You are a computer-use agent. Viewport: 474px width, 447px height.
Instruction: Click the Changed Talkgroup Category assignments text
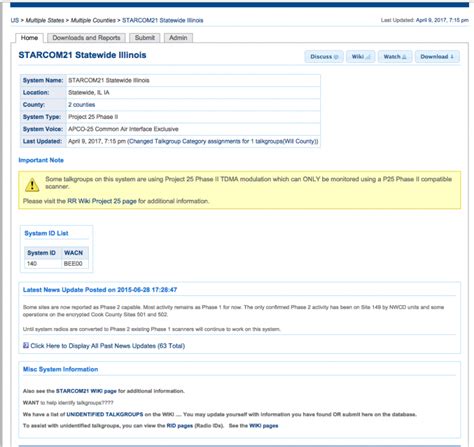[x=223, y=141]
